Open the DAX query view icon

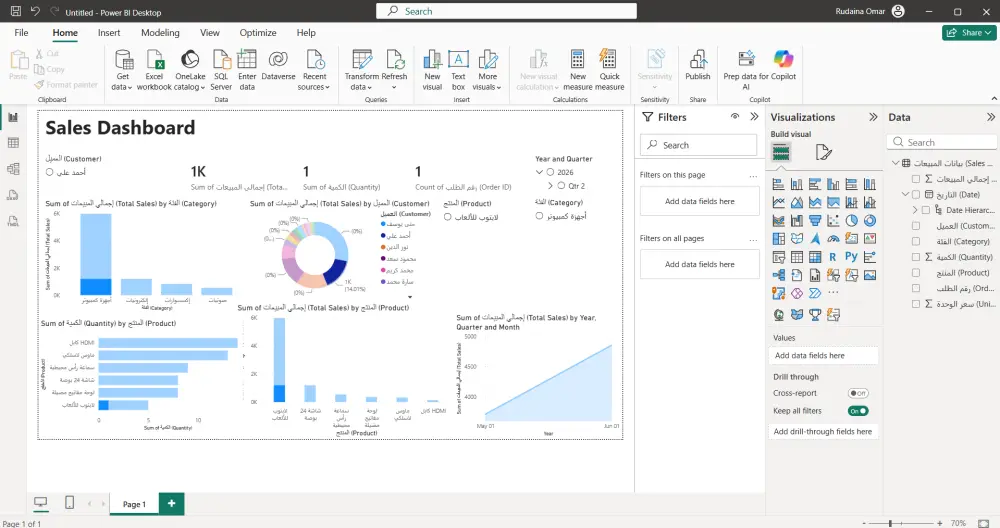coord(13,195)
